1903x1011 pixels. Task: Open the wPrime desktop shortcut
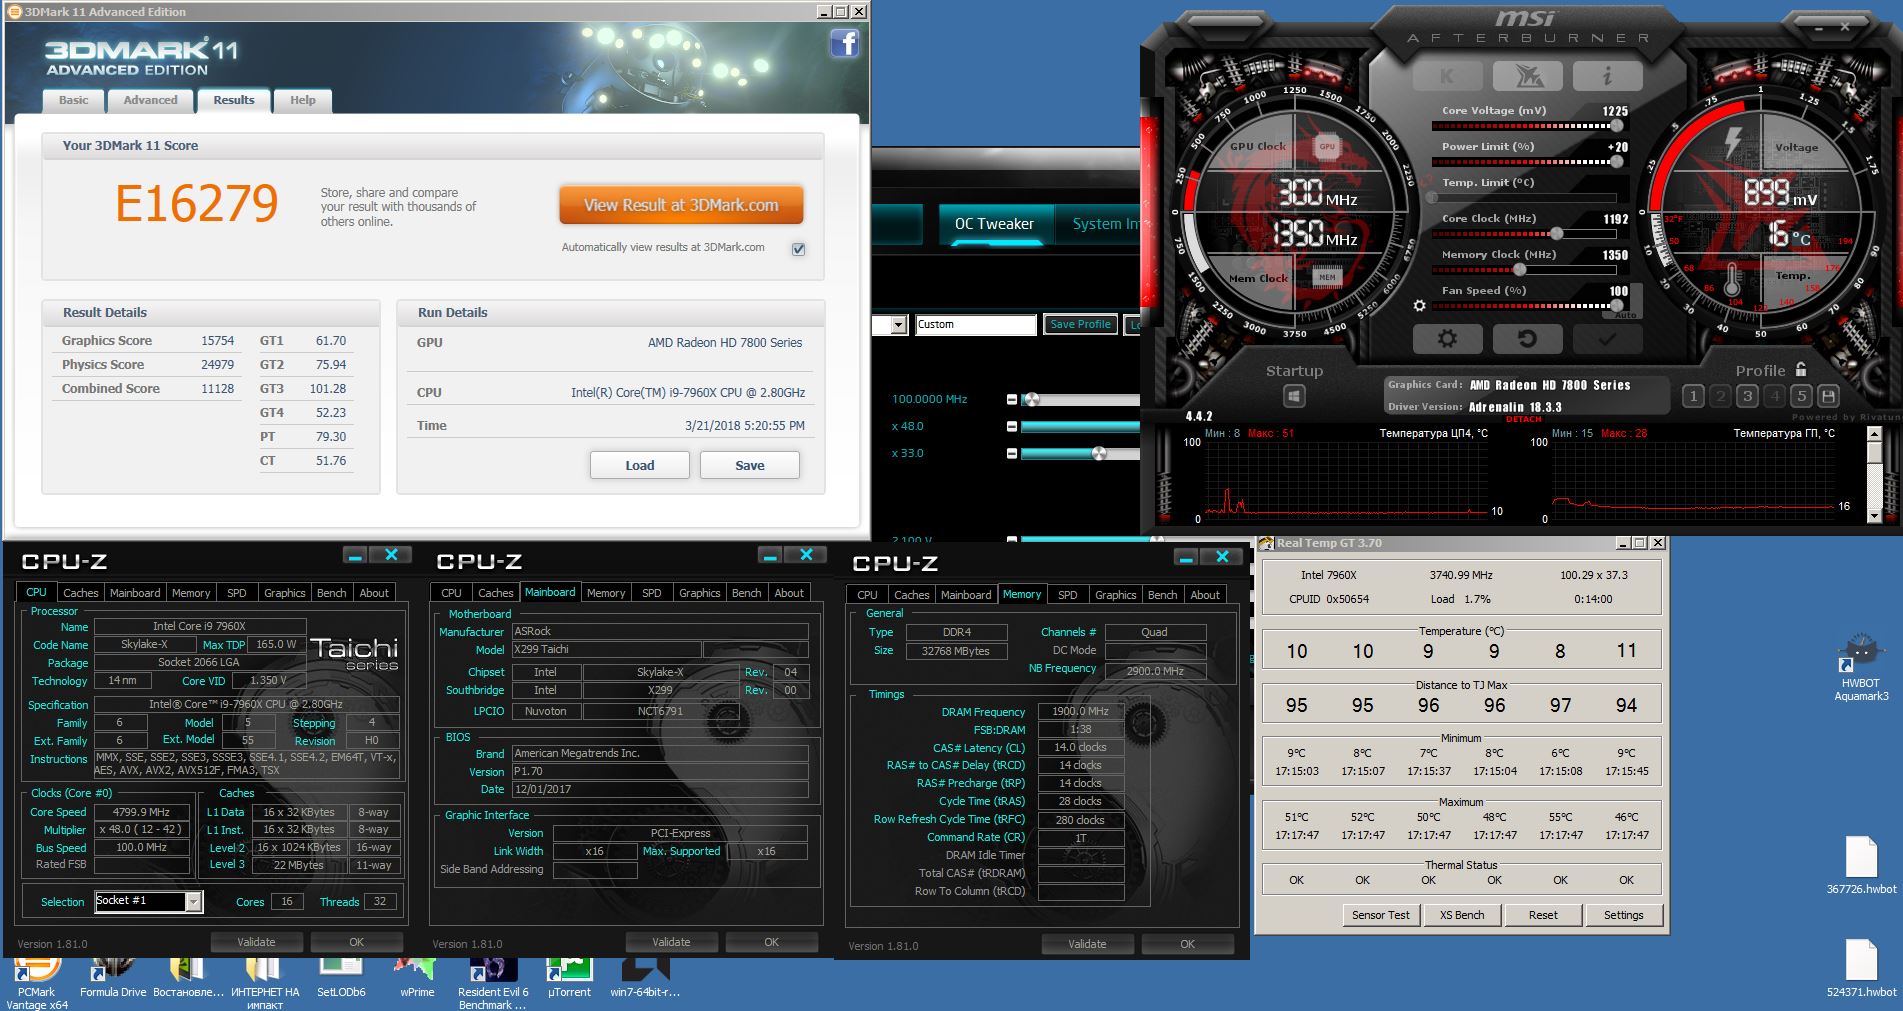point(416,980)
